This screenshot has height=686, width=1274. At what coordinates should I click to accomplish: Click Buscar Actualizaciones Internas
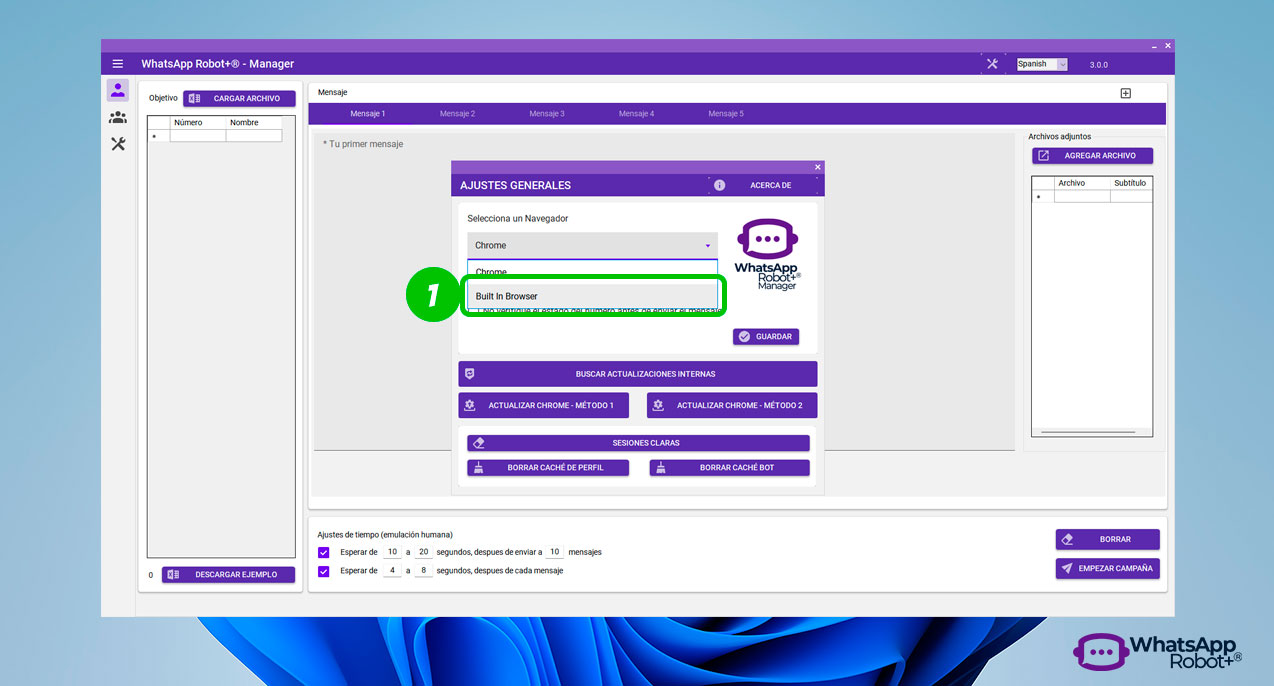coord(638,374)
